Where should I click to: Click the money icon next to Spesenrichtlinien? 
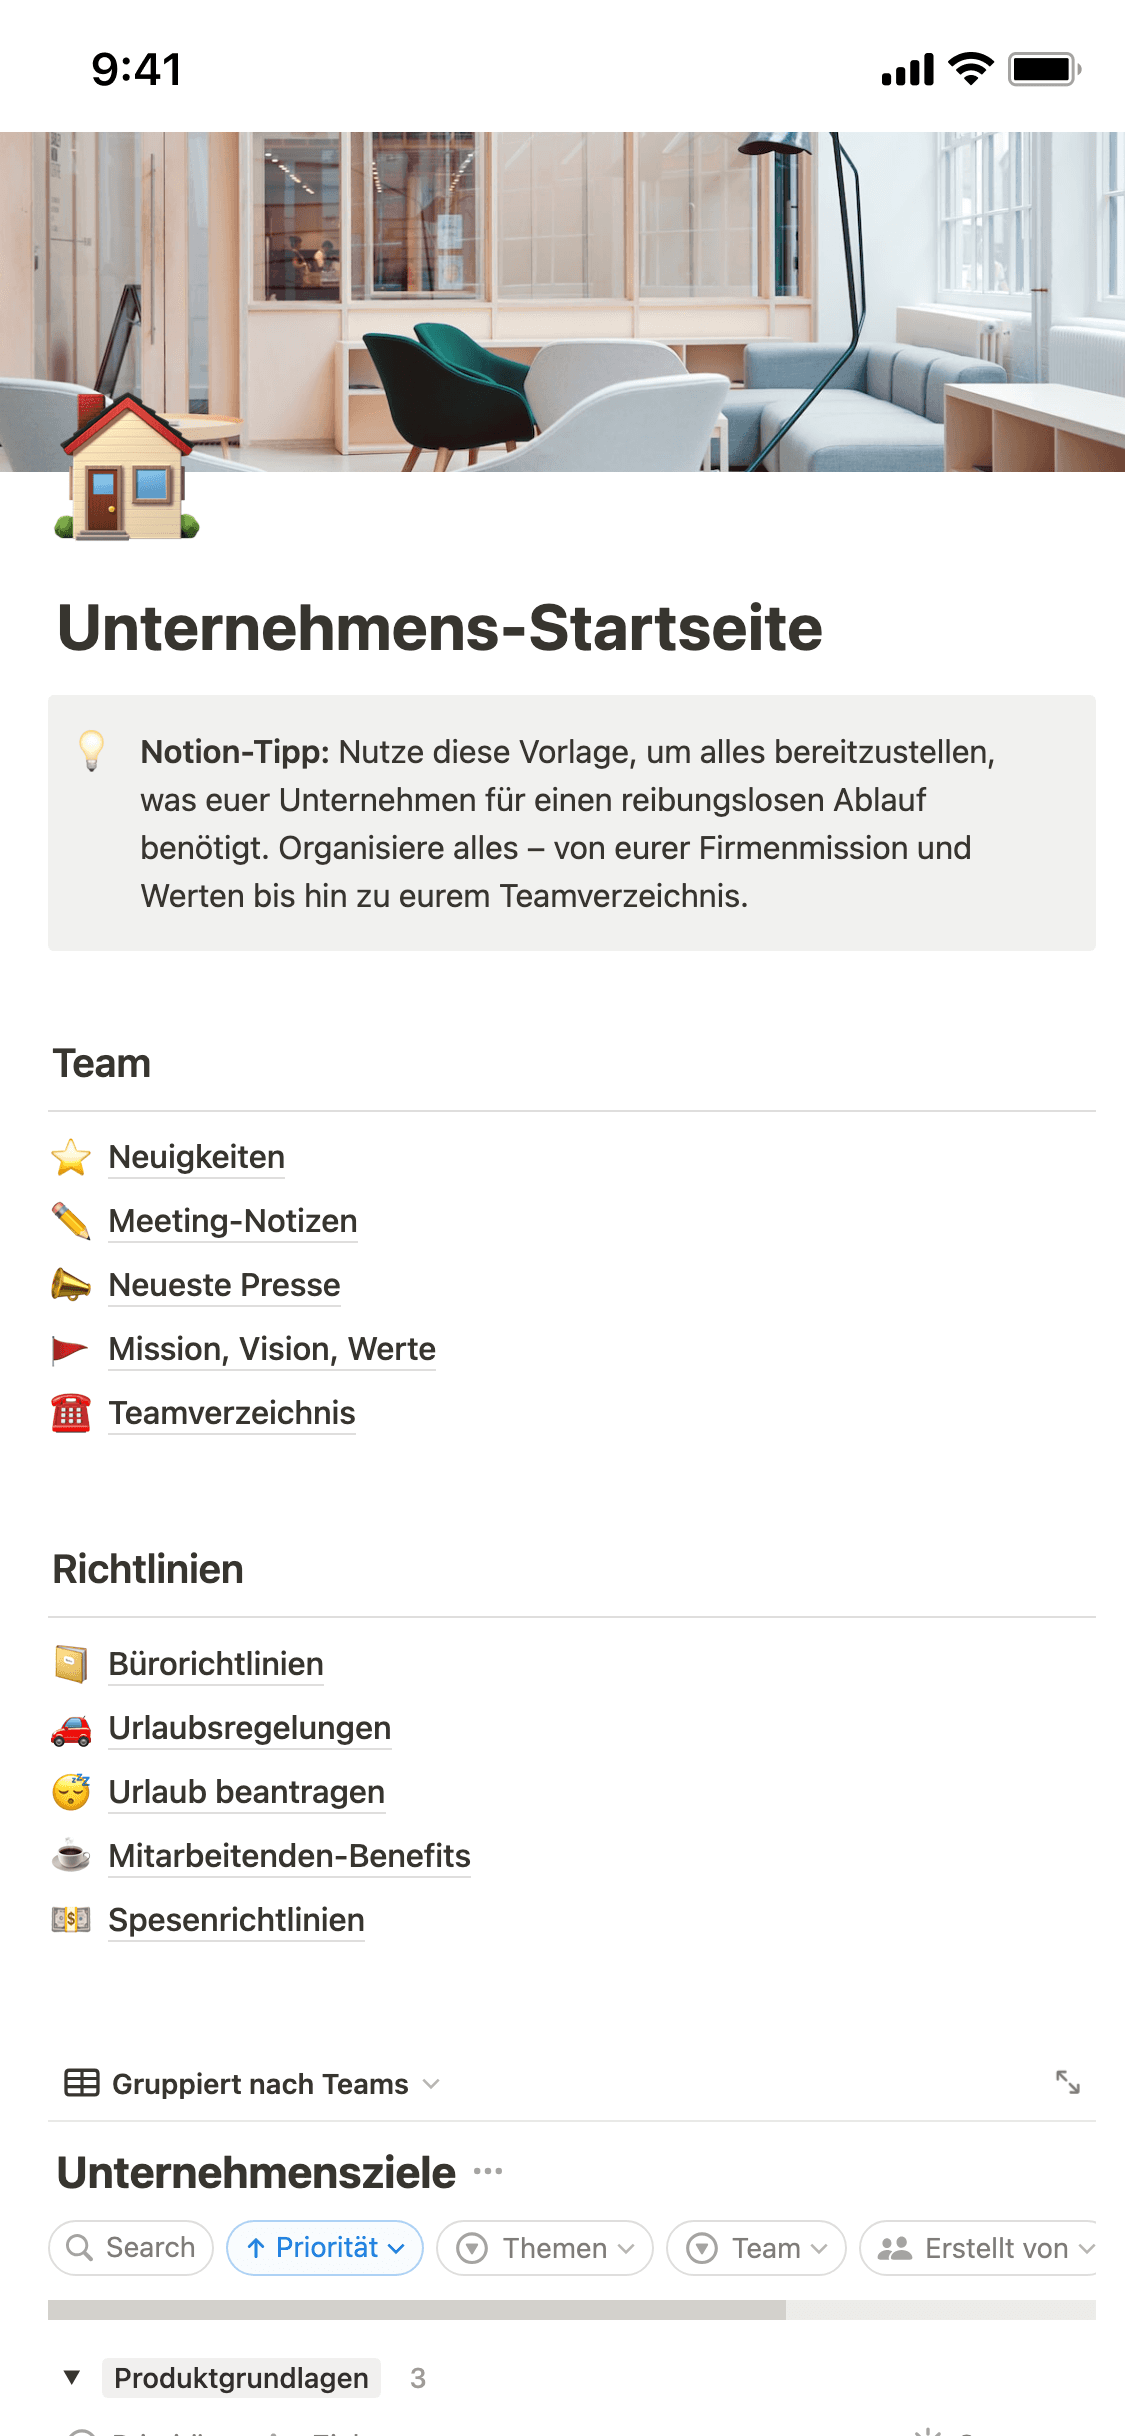pos(70,1919)
